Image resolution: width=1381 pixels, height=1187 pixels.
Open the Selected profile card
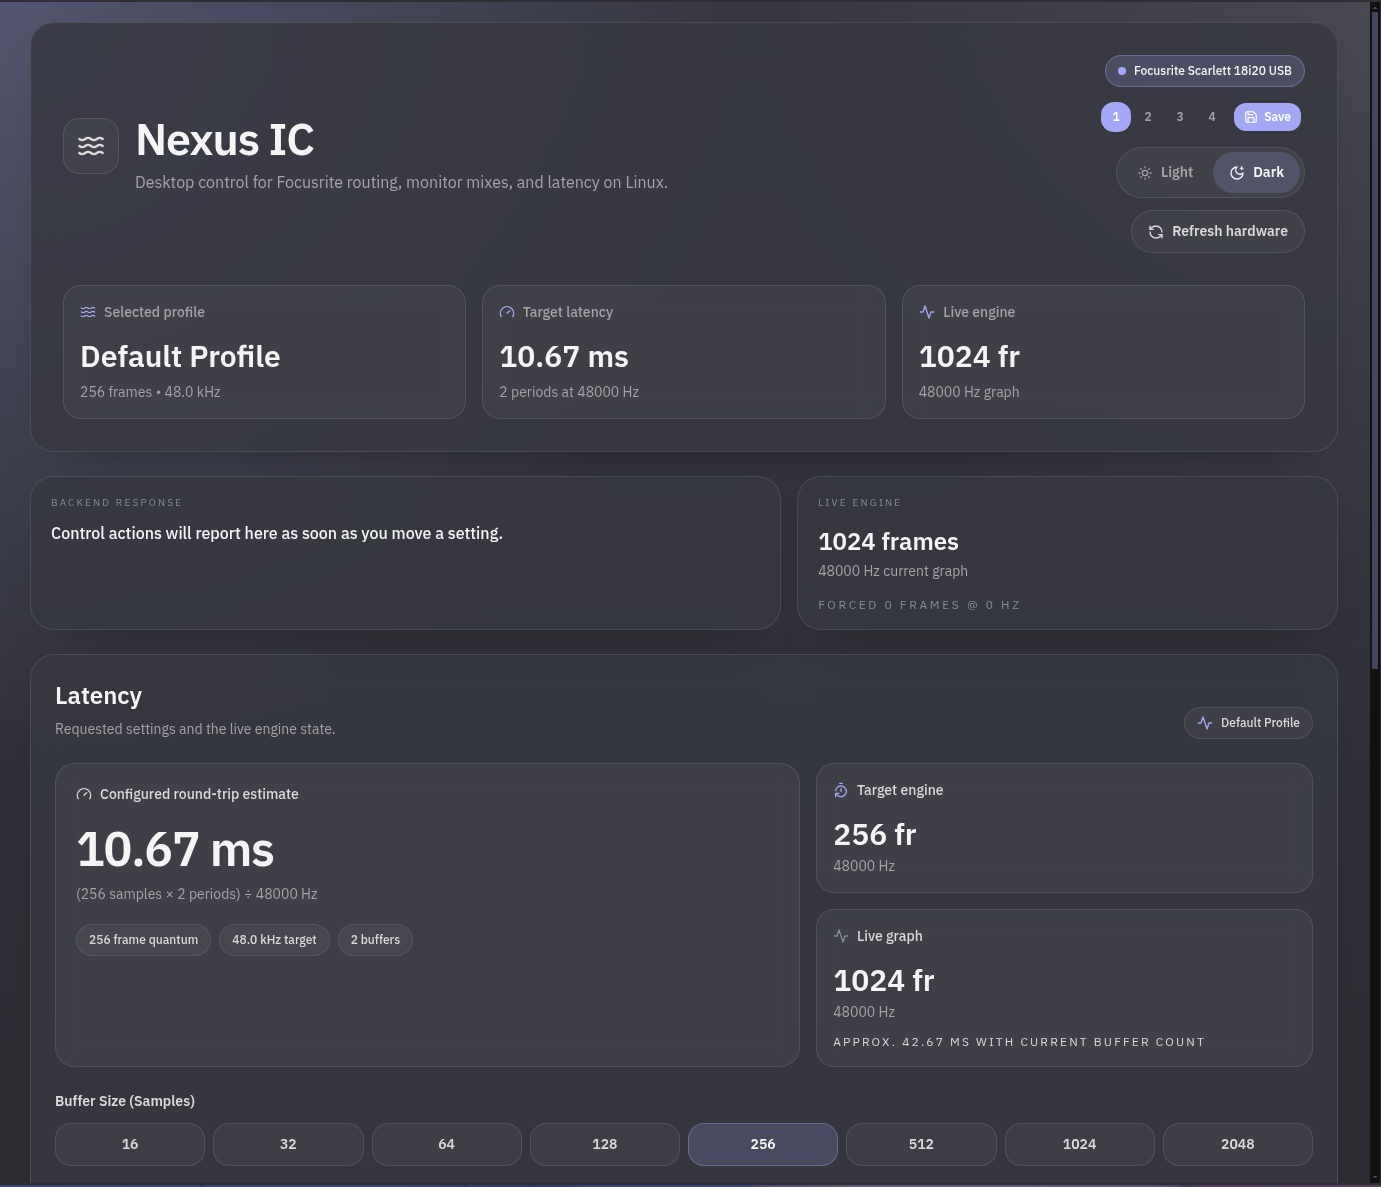264,352
